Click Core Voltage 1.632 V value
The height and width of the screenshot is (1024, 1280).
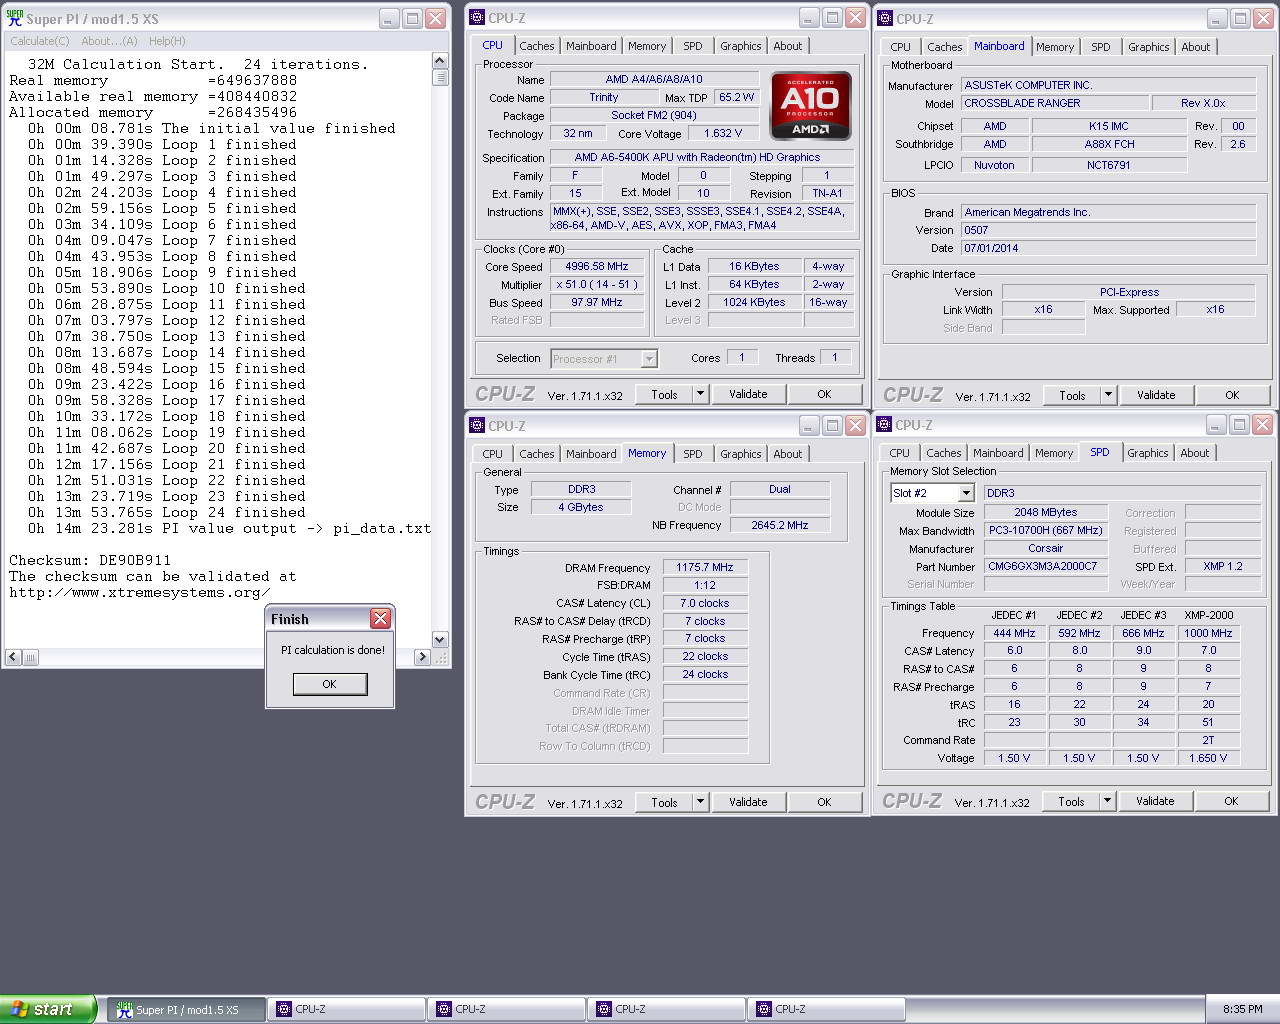723,133
